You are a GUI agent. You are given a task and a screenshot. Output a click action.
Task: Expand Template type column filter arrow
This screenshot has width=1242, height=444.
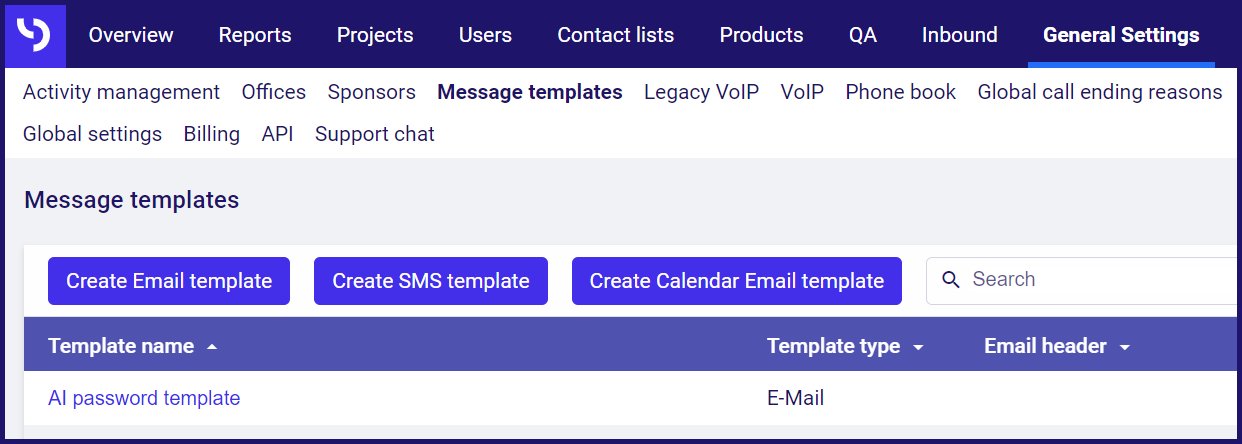918,347
